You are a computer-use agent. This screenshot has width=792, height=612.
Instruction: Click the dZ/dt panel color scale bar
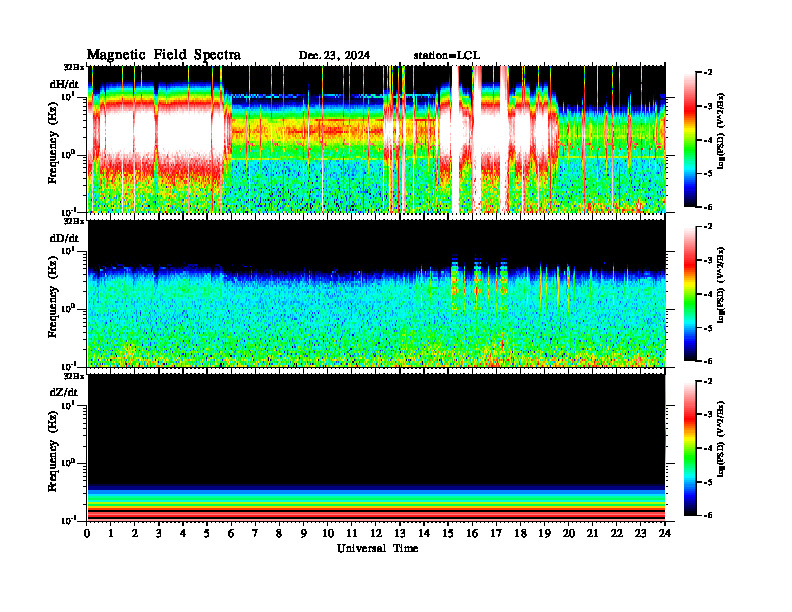click(x=690, y=448)
